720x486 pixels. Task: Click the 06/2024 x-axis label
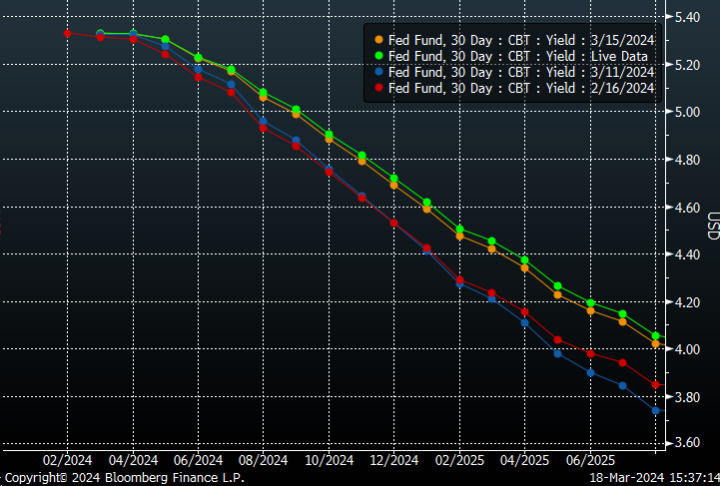[x=198, y=460]
